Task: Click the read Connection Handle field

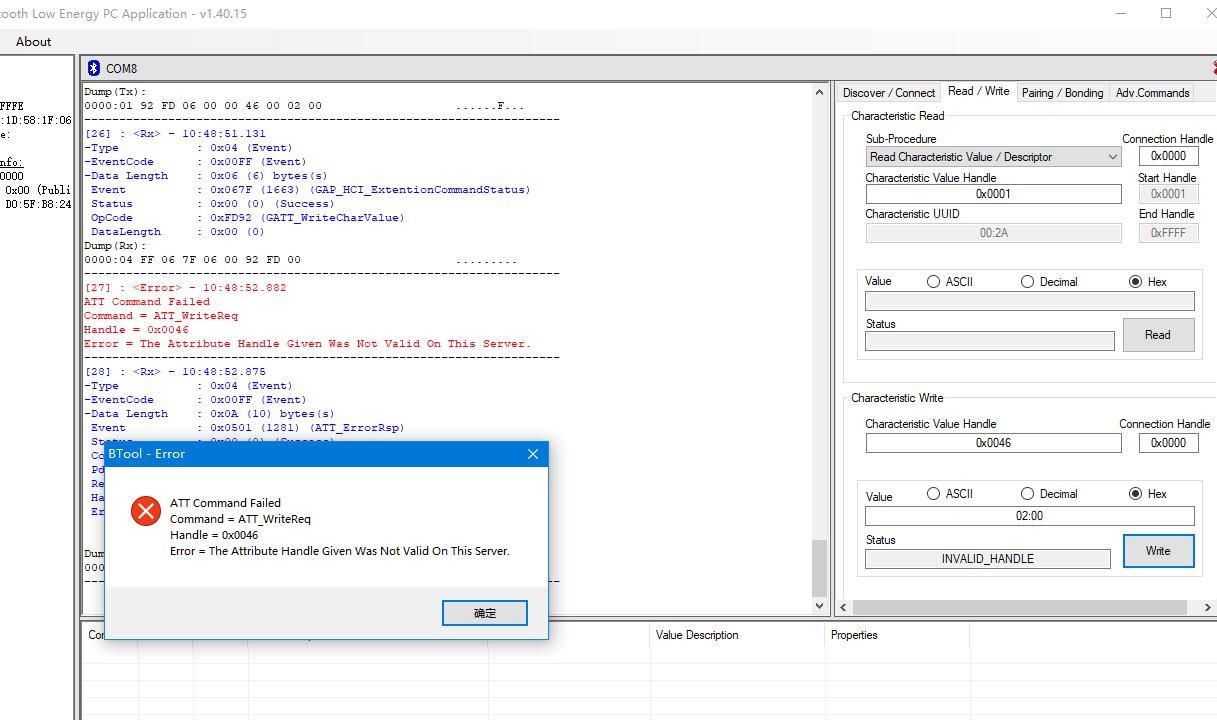Action: coord(1168,156)
